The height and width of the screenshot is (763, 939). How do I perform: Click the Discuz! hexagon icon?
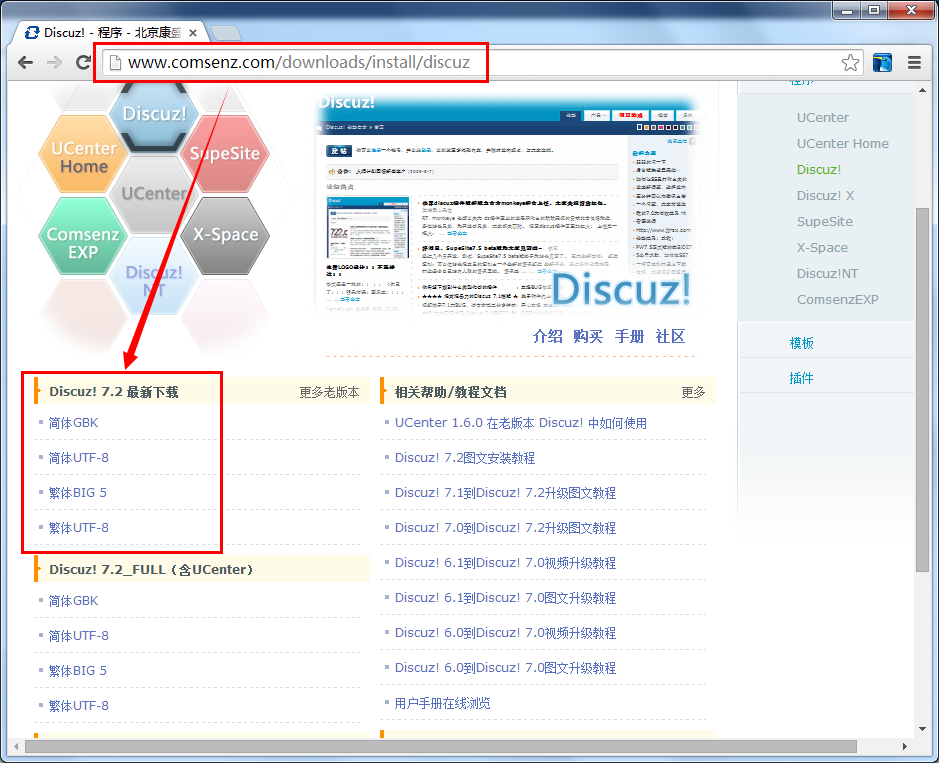pos(155,114)
